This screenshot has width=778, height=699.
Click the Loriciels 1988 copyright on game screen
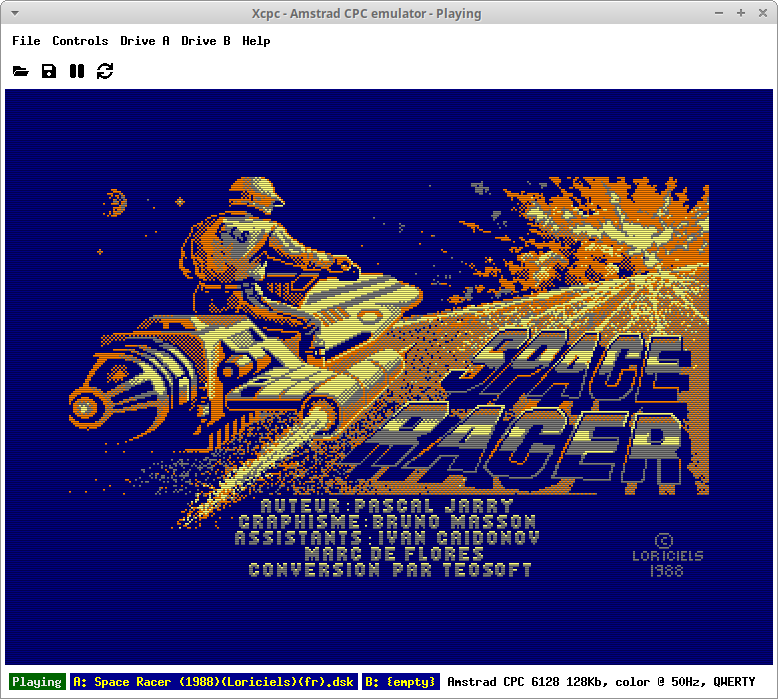tap(667, 555)
